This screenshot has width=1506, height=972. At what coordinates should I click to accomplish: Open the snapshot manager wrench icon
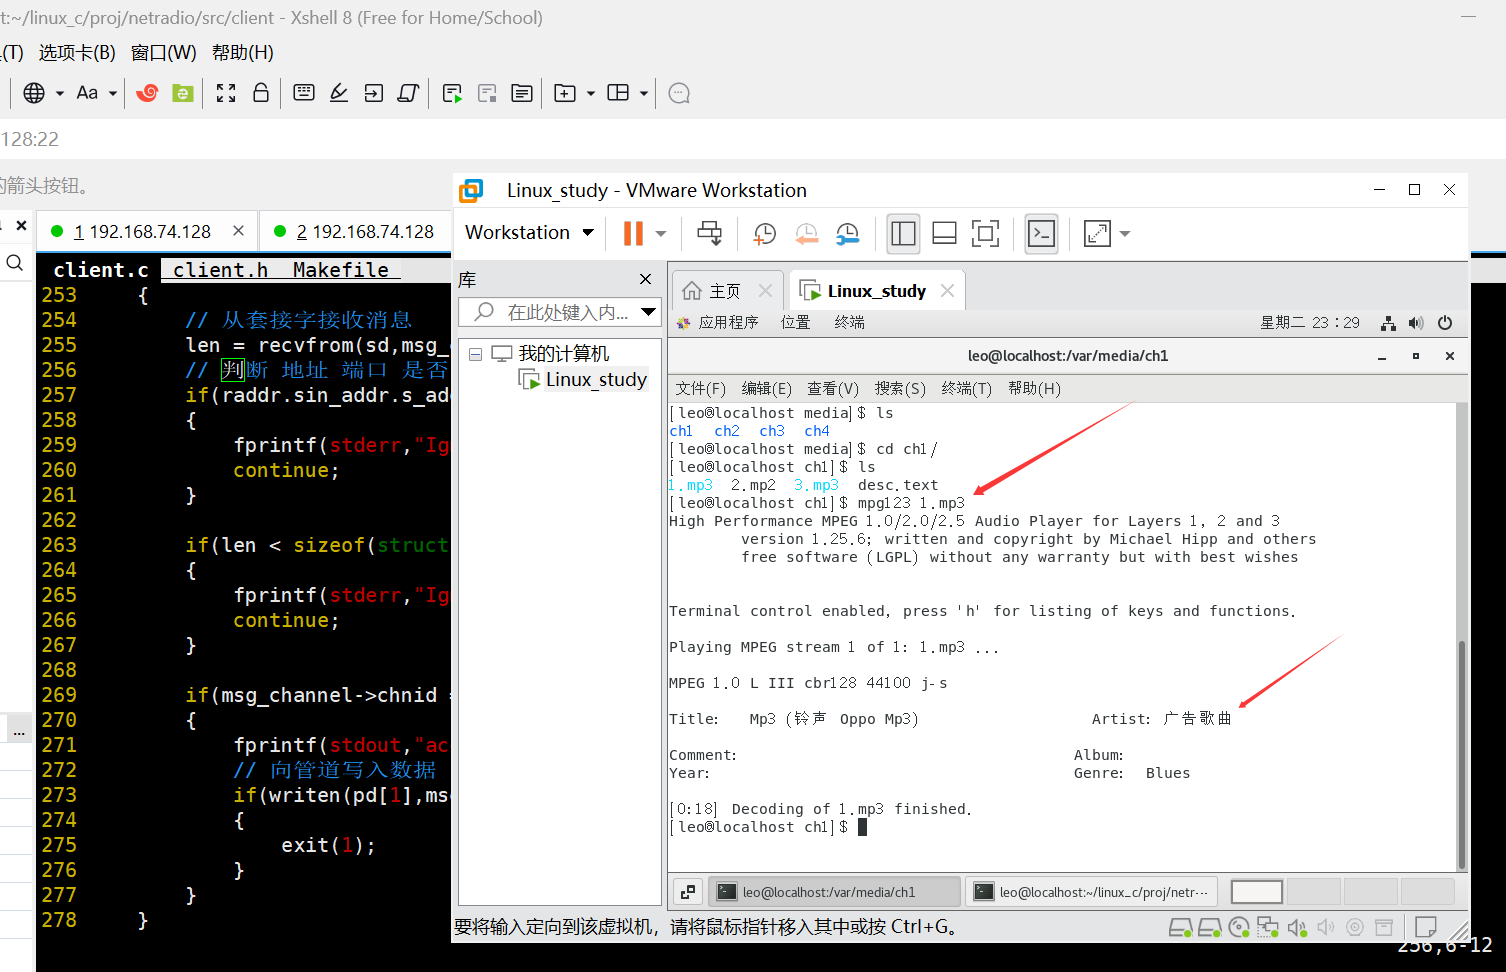click(847, 233)
